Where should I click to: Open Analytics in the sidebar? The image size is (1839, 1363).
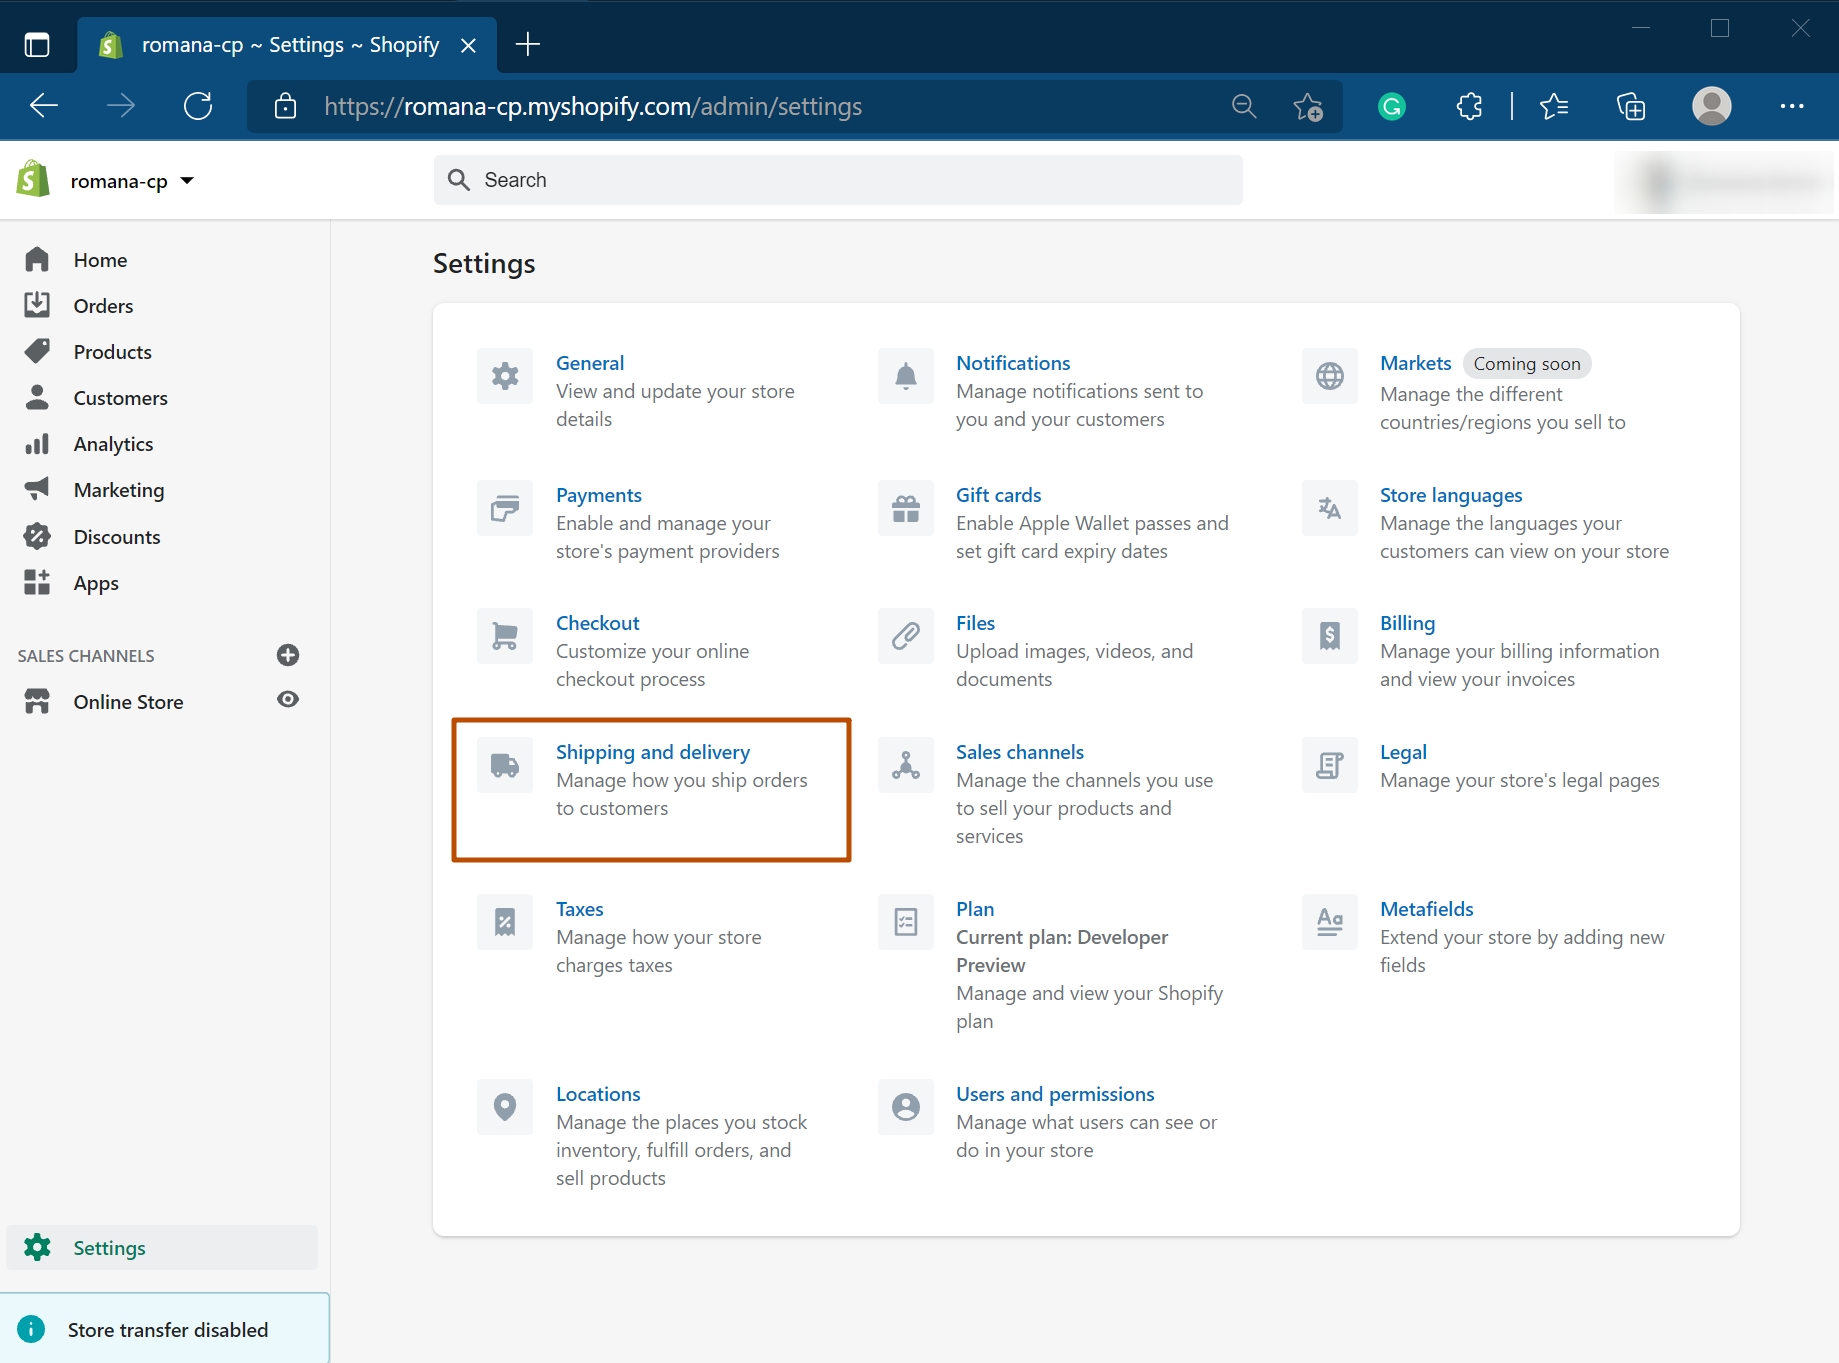click(113, 444)
